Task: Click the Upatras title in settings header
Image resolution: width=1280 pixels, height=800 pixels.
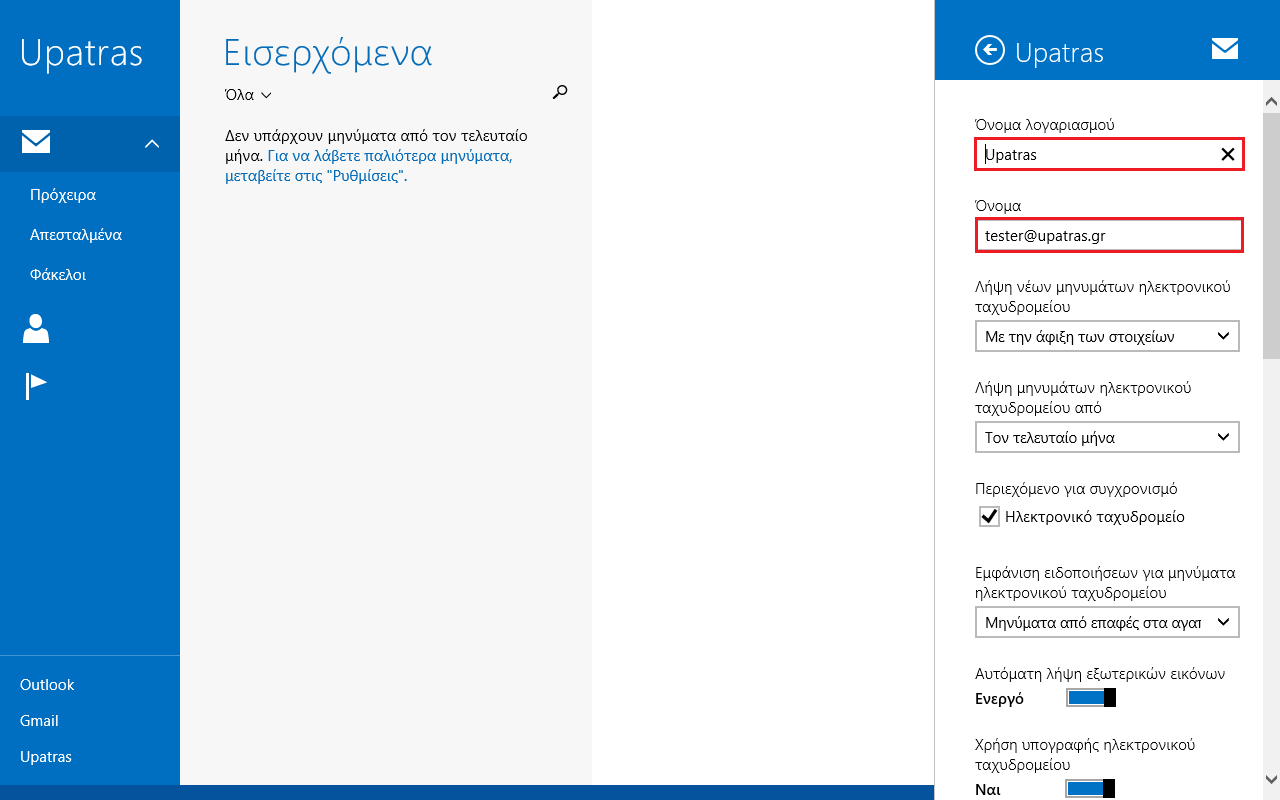Action: tap(1059, 52)
